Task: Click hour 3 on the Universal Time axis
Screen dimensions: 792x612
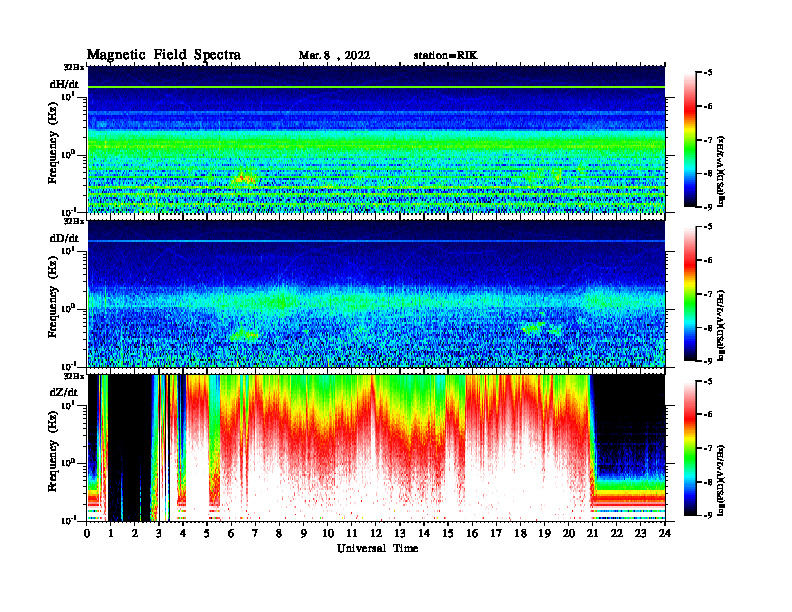Action: click(159, 533)
